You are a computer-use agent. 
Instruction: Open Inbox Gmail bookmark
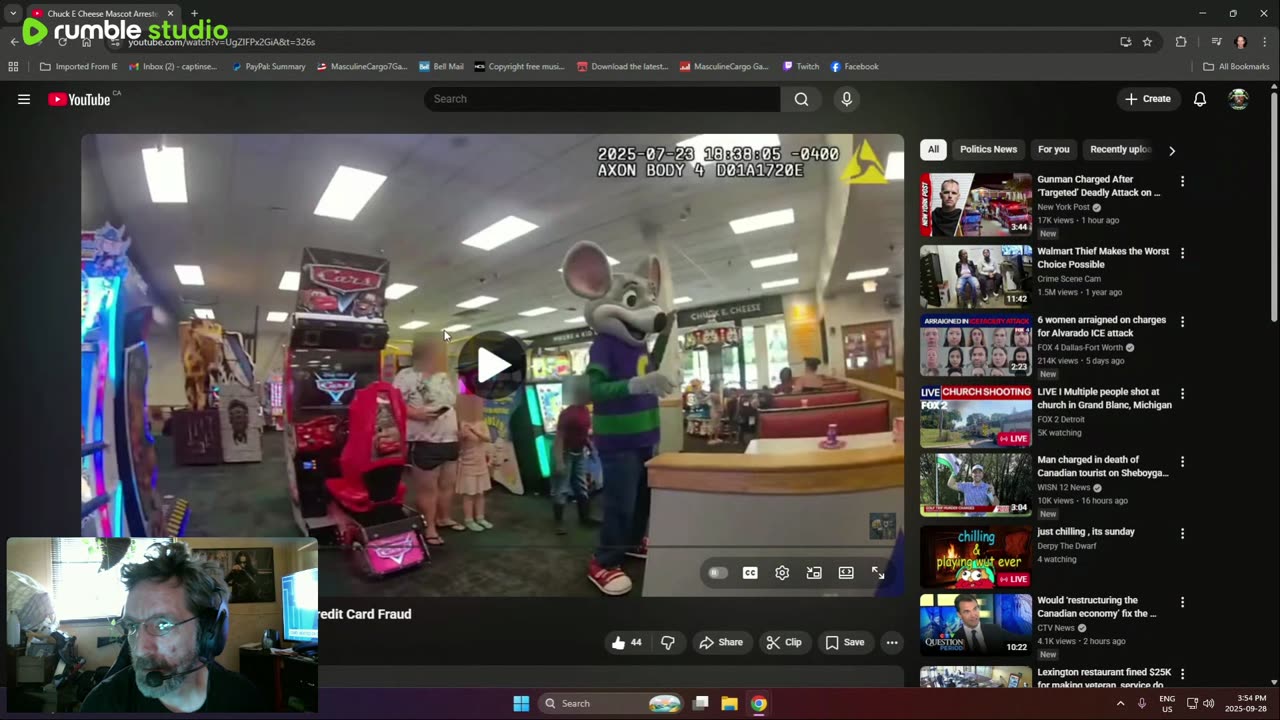coord(173,67)
